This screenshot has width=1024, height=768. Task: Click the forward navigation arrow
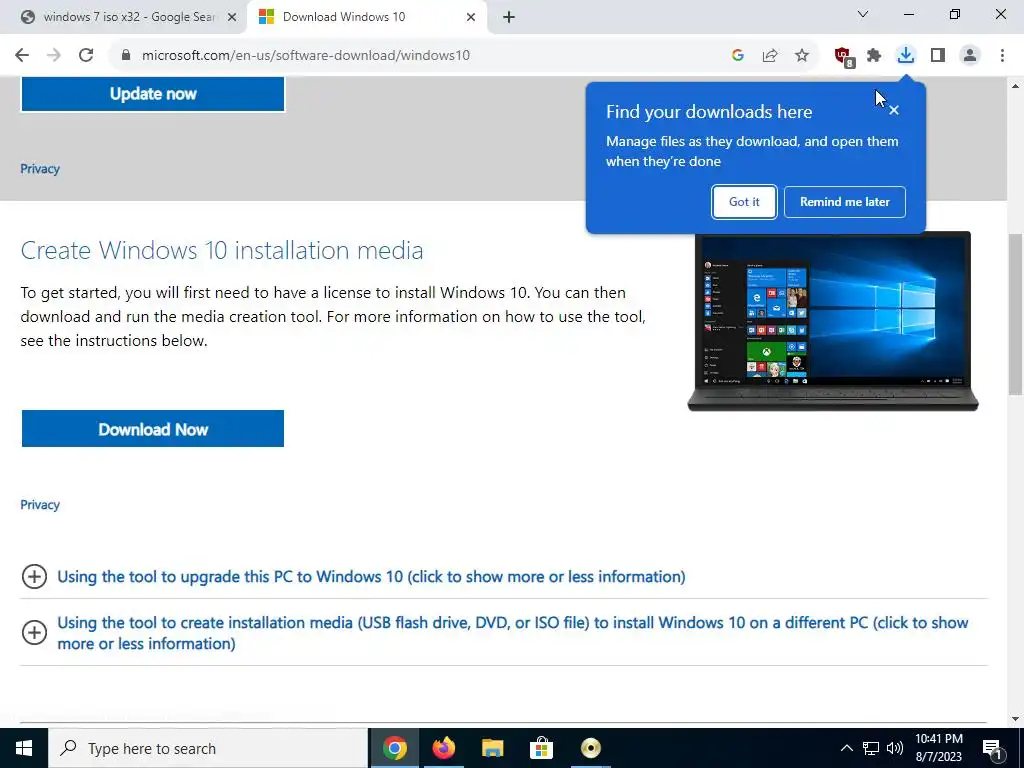point(54,56)
